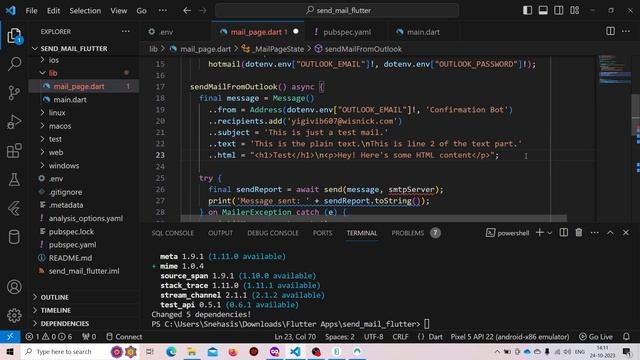This screenshot has height=360, width=640.
Task: Customize layout icon in title bar
Action: pyautogui.click(x=574, y=10)
